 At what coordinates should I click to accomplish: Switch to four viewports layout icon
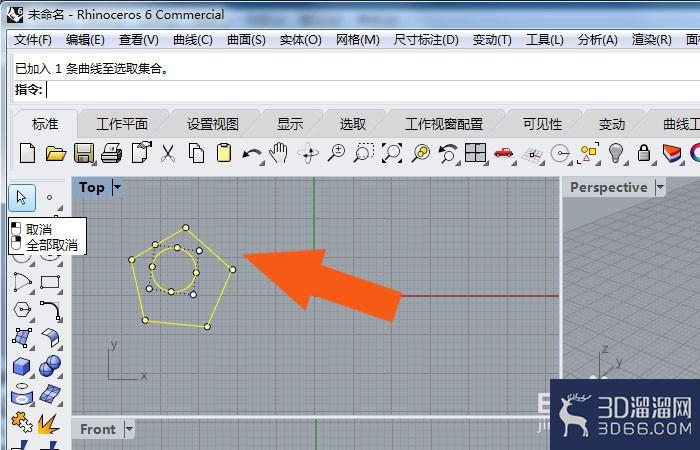click(475, 153)
